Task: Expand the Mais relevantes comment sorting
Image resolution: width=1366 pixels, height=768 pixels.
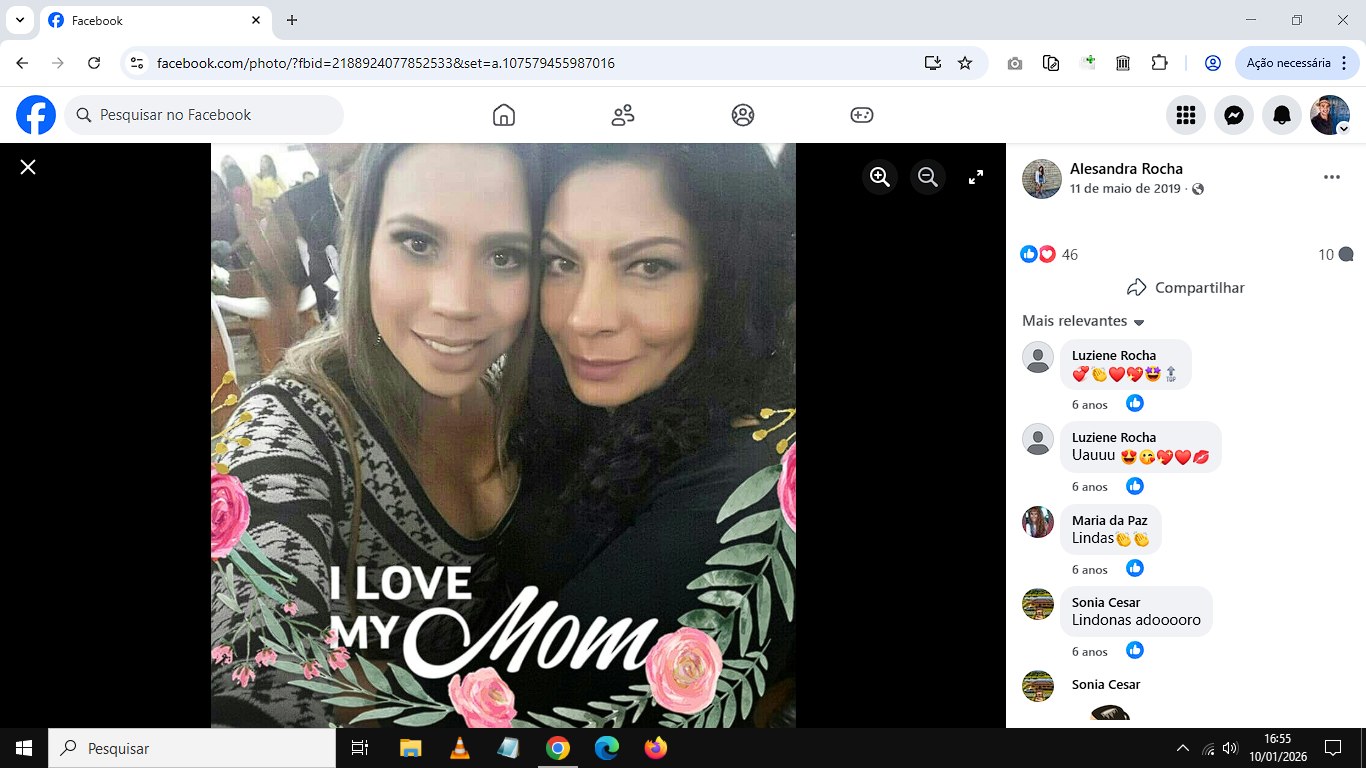Action: [x=1084, y=321]
